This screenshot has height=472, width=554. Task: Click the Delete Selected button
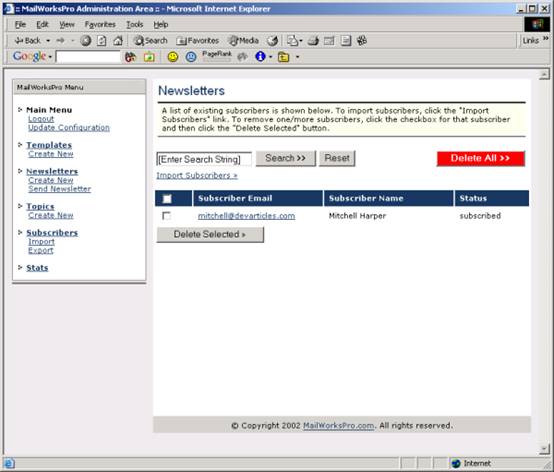(x=210, y=234)
